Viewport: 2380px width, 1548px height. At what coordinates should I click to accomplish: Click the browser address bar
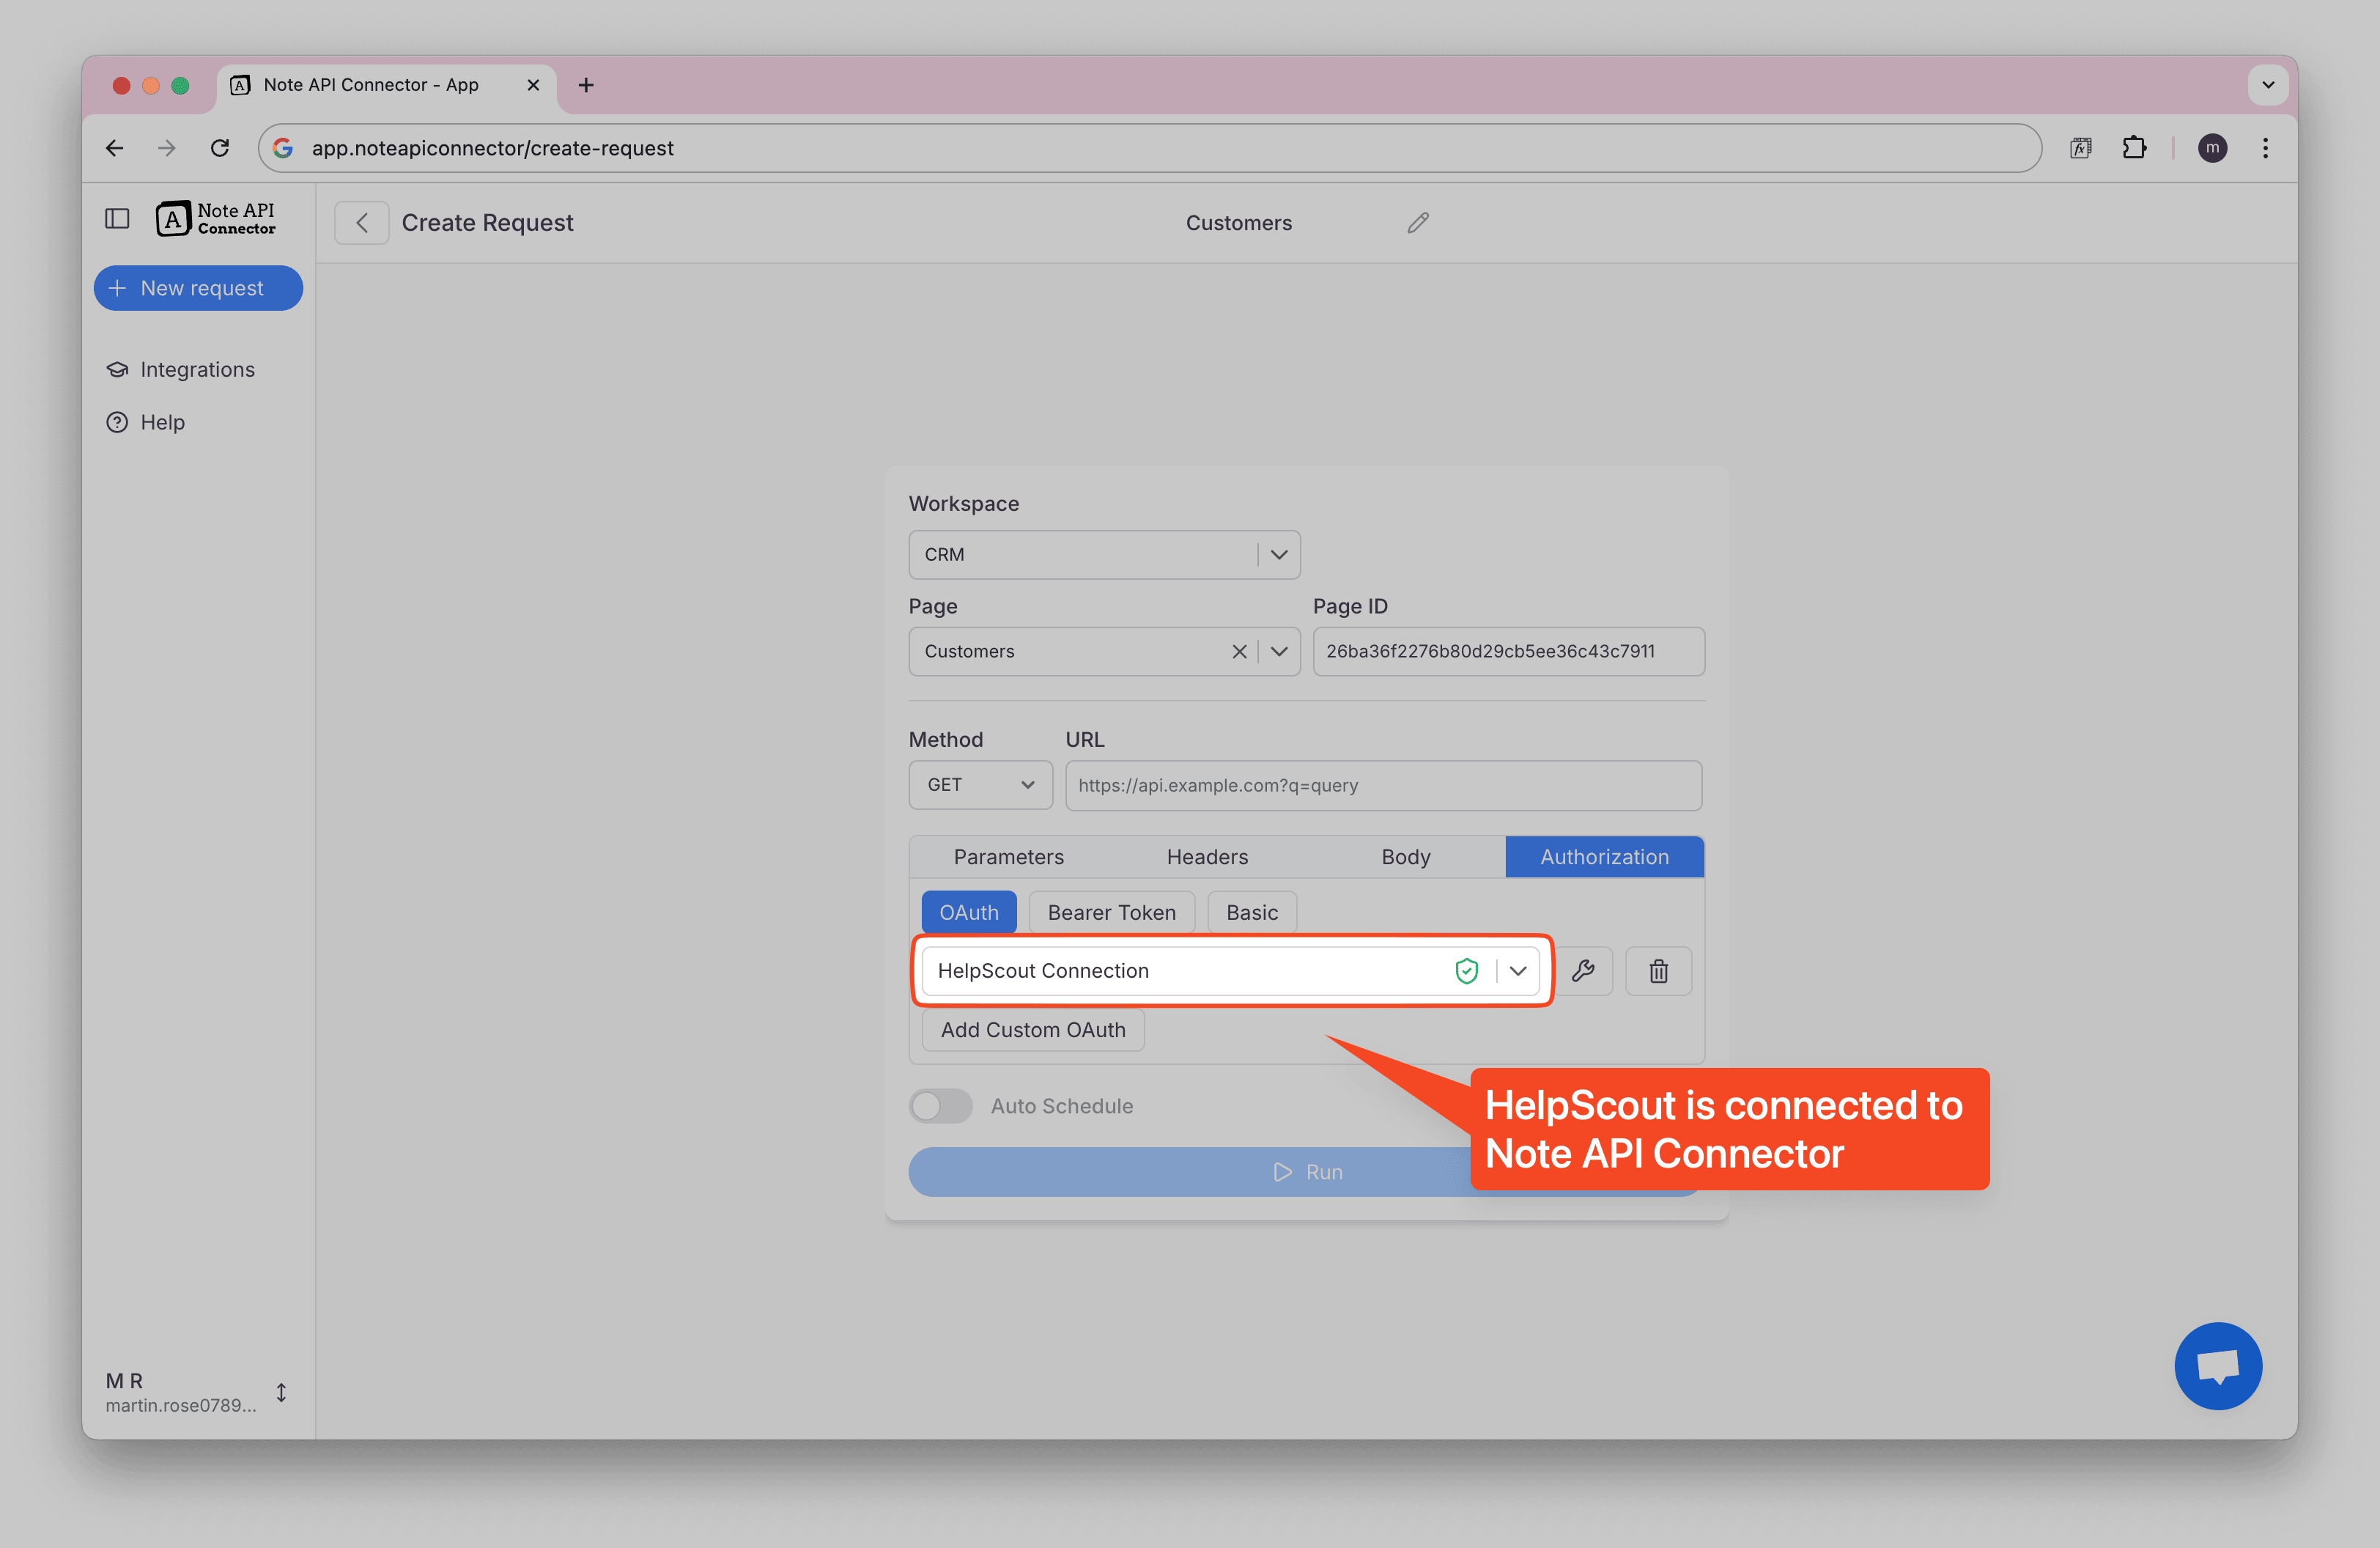point(1150,148)
